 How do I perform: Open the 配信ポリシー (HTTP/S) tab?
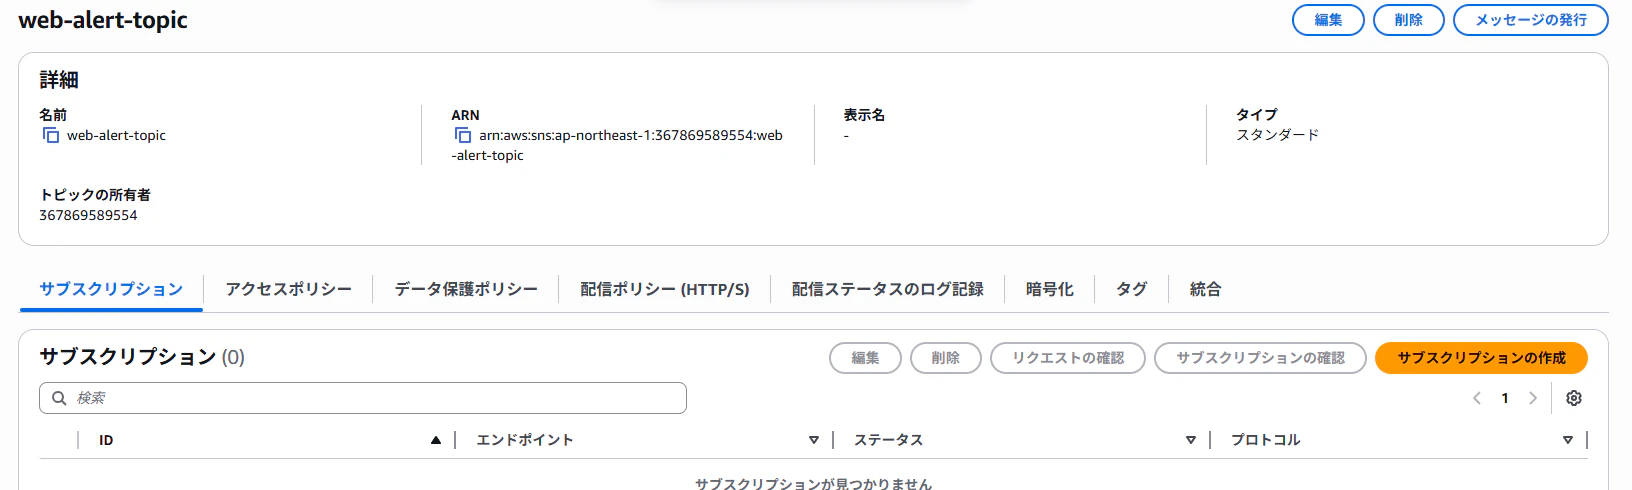click(x=665, y=289)
